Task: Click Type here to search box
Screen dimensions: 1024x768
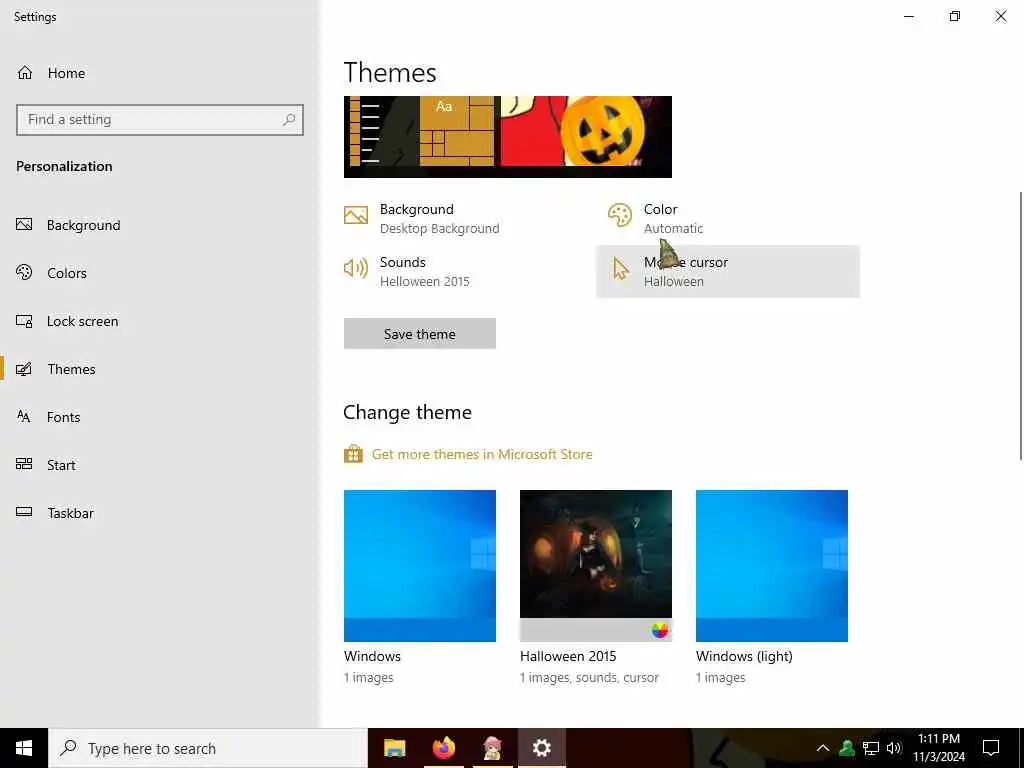Action: [x=208, y=748]
